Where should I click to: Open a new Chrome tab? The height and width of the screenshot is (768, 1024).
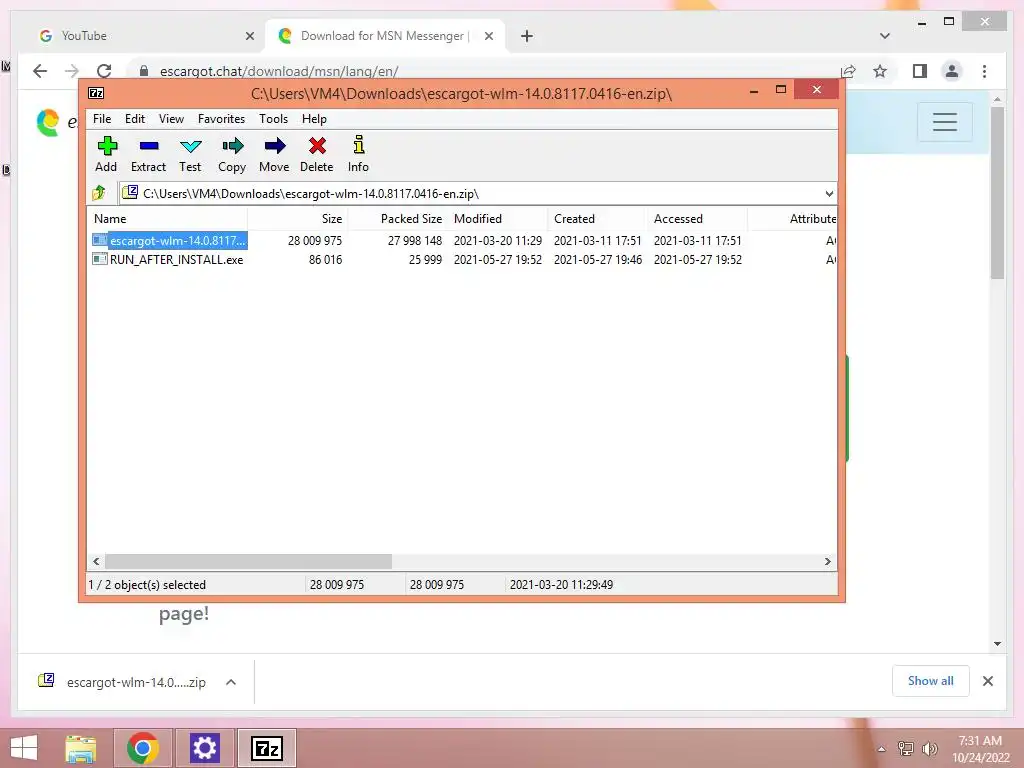527,36
